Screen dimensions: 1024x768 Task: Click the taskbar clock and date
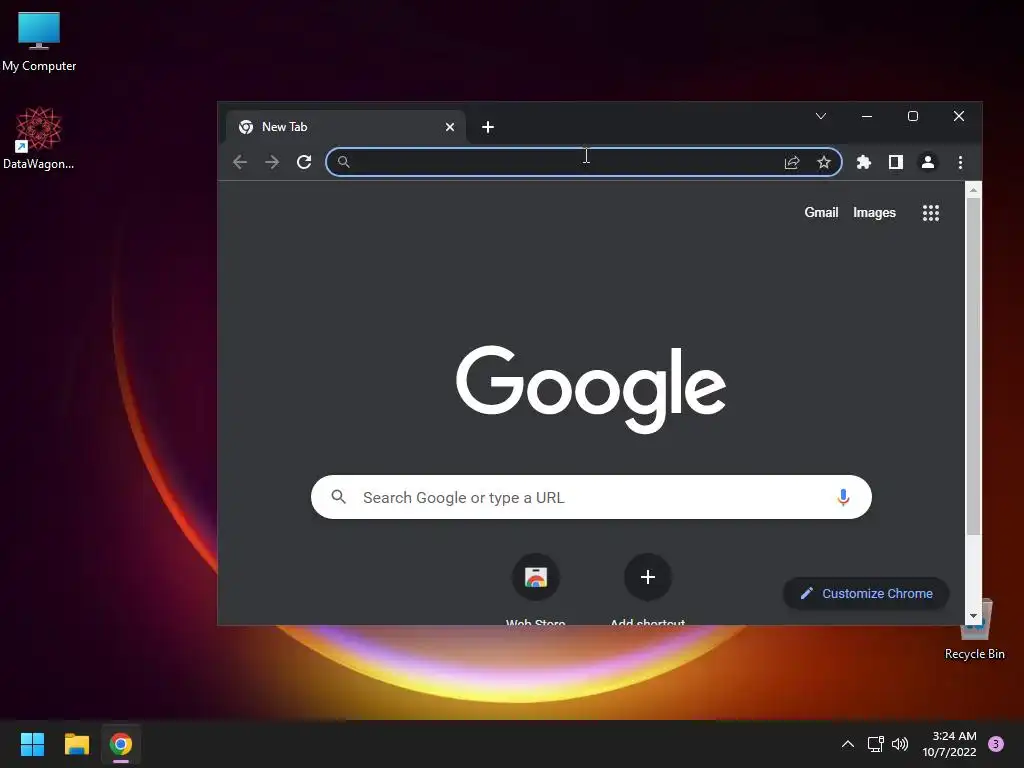pyautogui.click(x=949, y=744)
